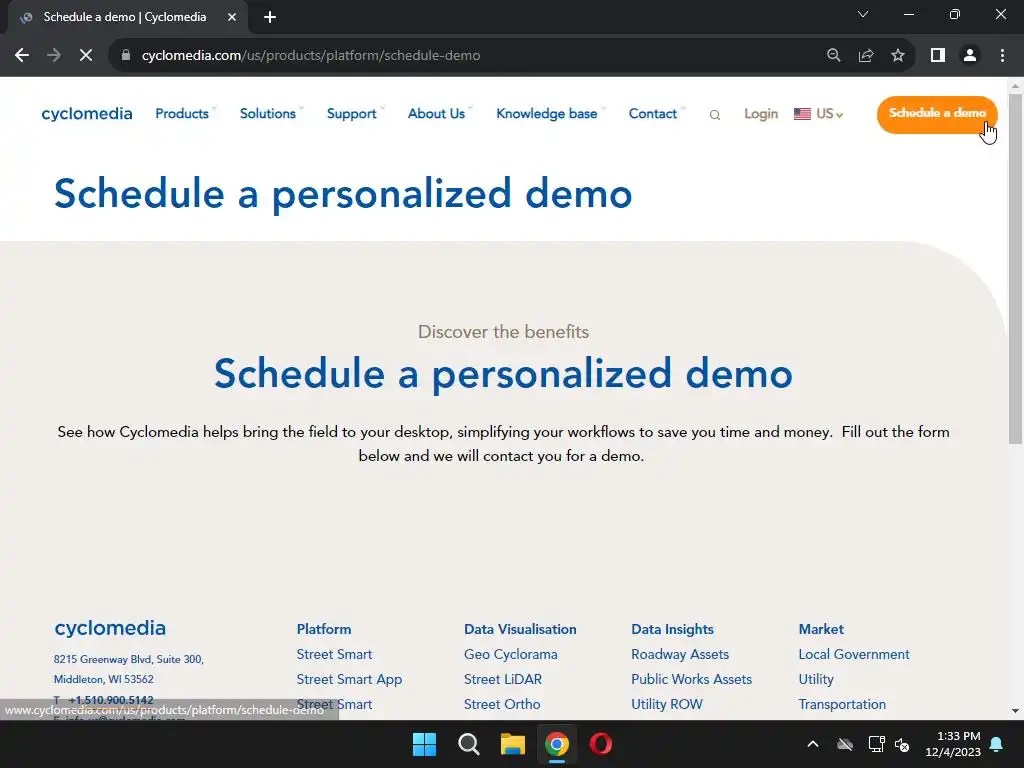The height and width of the screenshot is (768, 1024).
Task: Click the Platform footer heading
Action: tap(324, 629)
